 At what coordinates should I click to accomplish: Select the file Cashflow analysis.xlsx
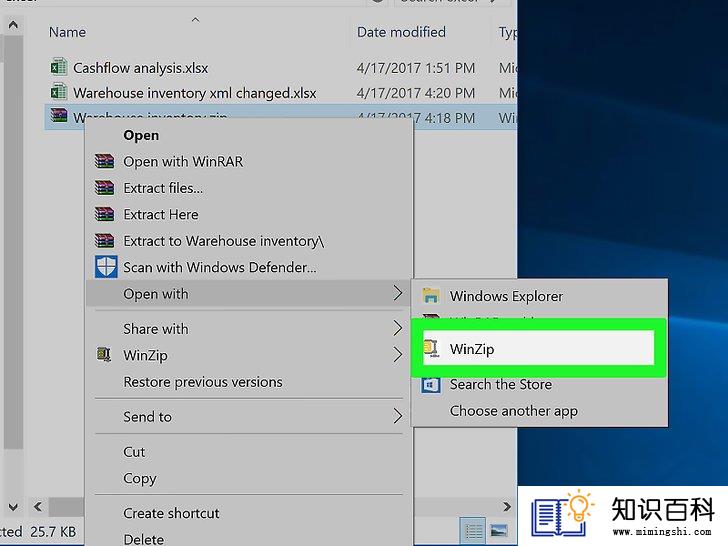[141, 68]
